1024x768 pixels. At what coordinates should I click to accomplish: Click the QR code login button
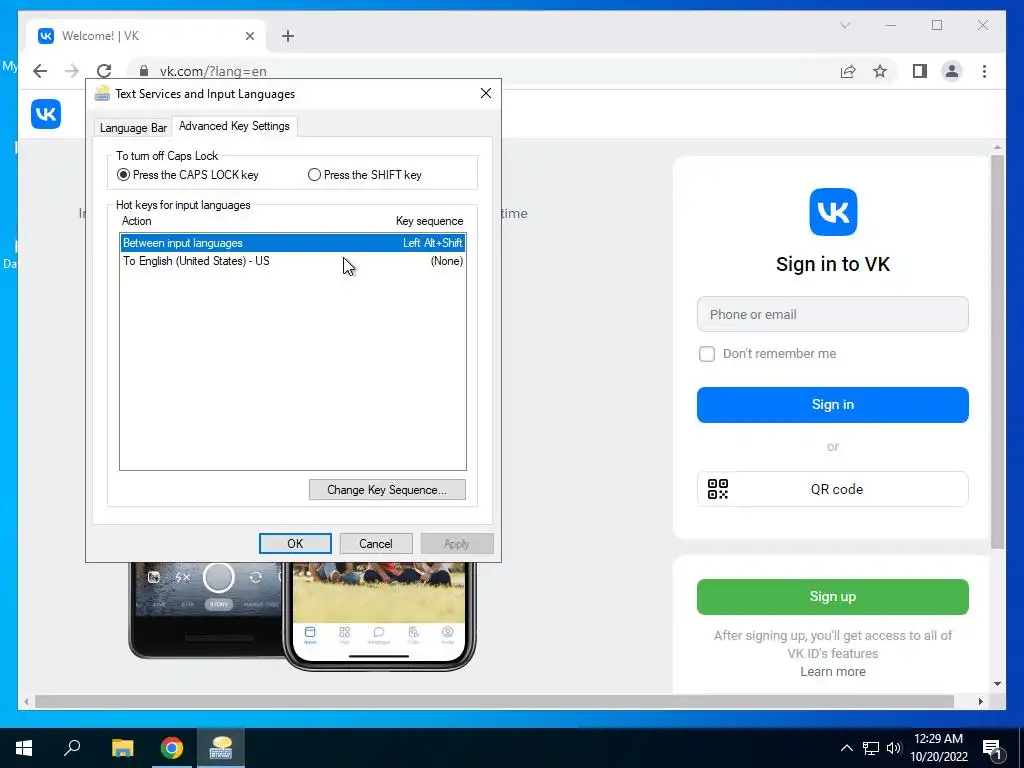tap(833, 489)
